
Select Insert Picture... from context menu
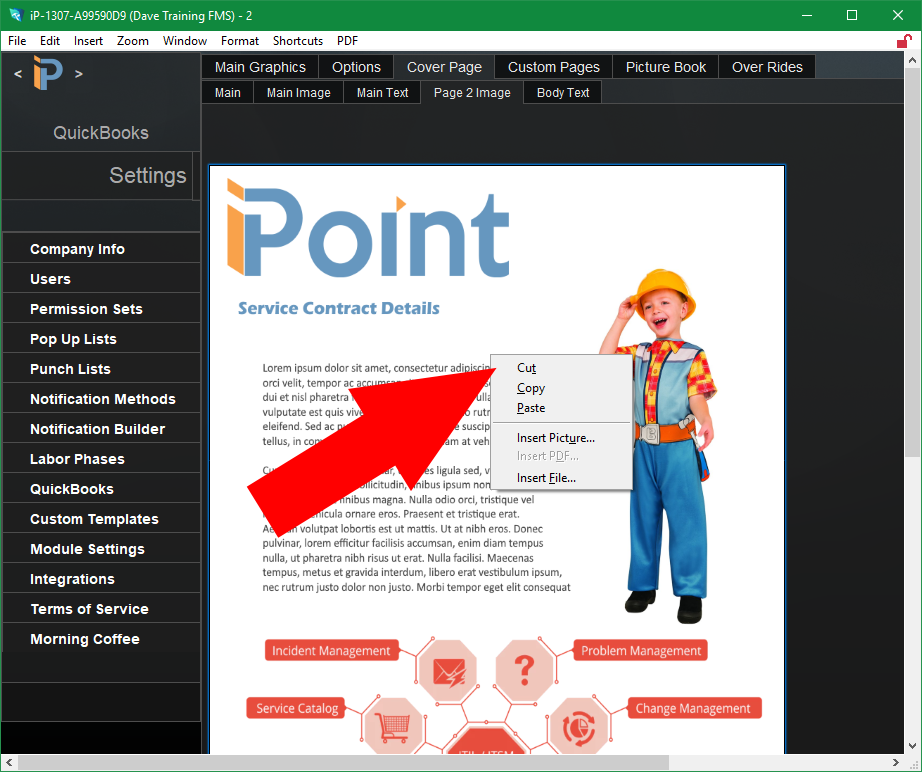pos(556,438)
